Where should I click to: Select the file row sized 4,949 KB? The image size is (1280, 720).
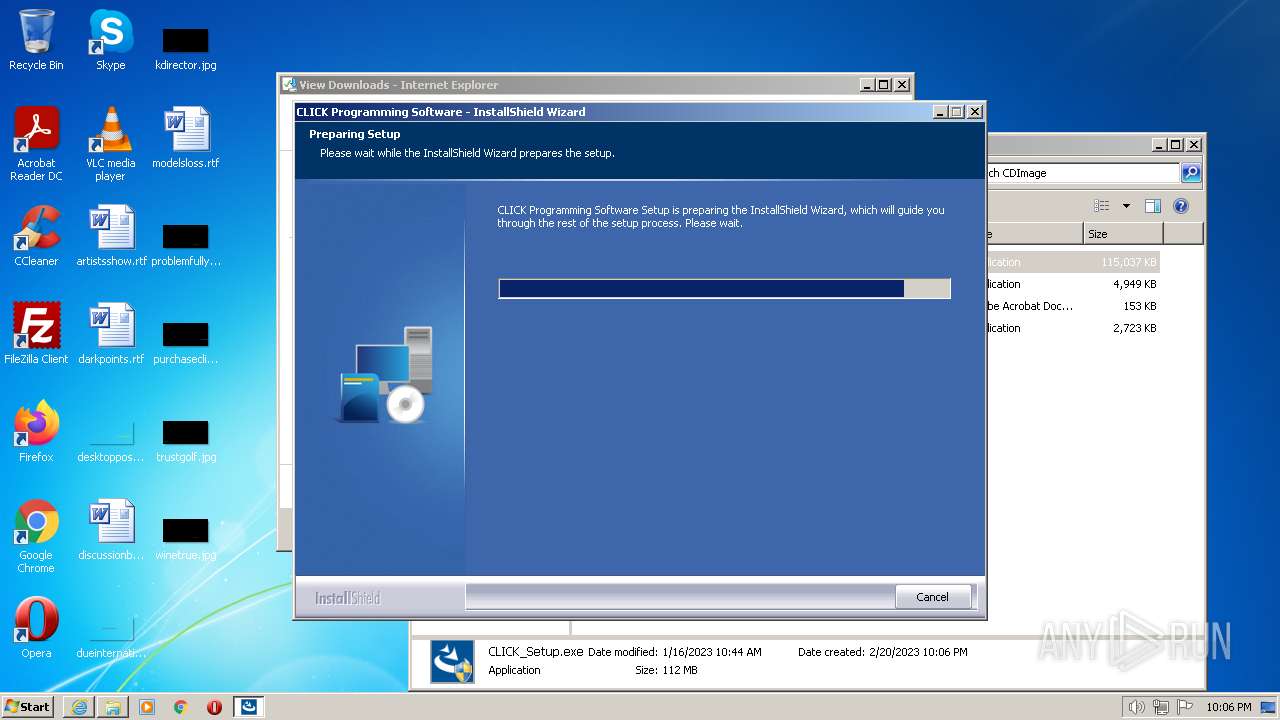1073,284
